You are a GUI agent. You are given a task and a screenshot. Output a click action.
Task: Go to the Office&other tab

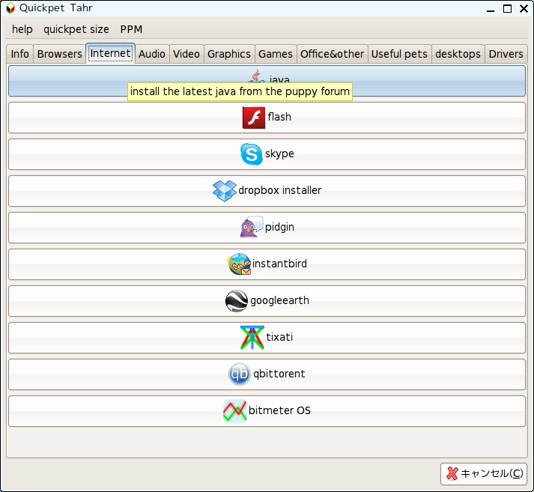click(332, 54)
